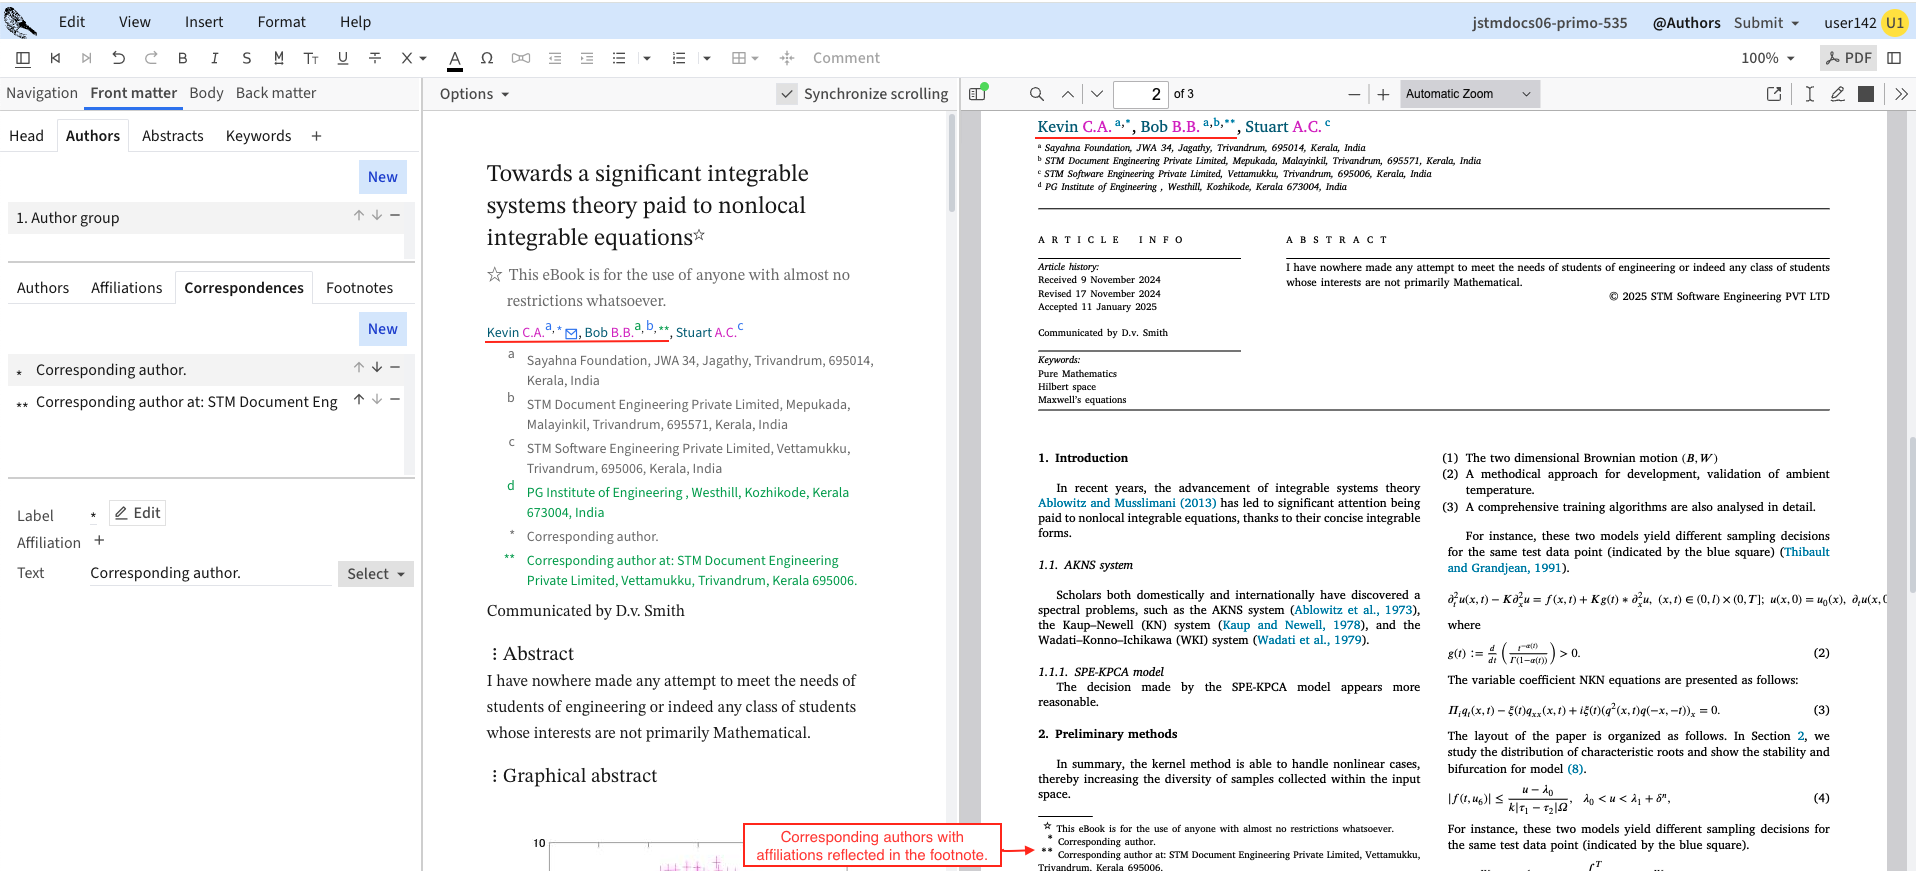Click the Ablowitz and Musslimani (2013) citation link
The height and width of the screenshot is (871, 1916).
pyautogui.click(x=1126, y=503)
